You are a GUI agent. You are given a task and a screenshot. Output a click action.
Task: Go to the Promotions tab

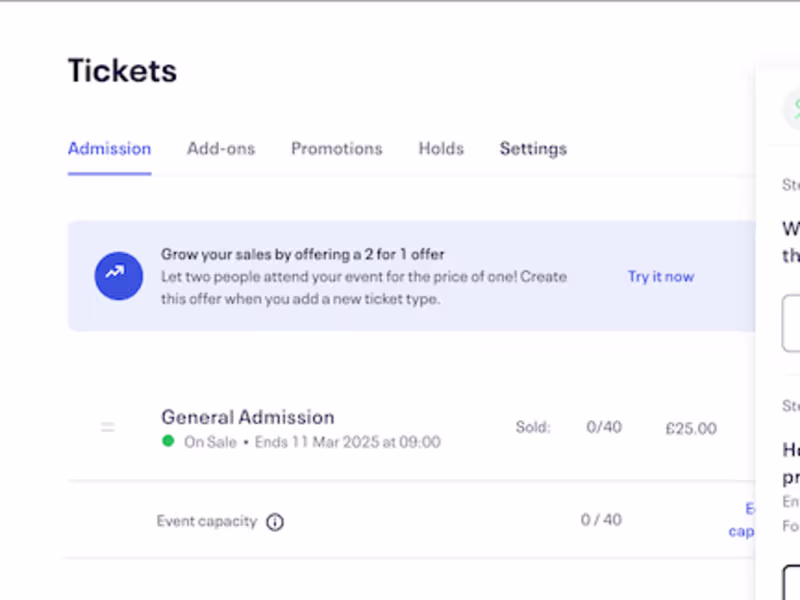[x=336, y=149]
